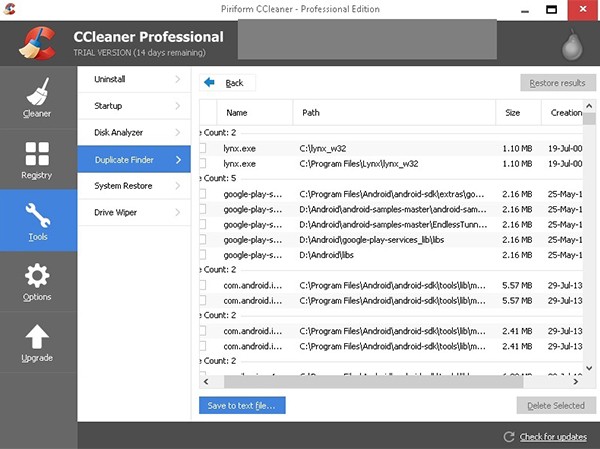
Task: Open the System Restore tool
Action: point(122,186)
